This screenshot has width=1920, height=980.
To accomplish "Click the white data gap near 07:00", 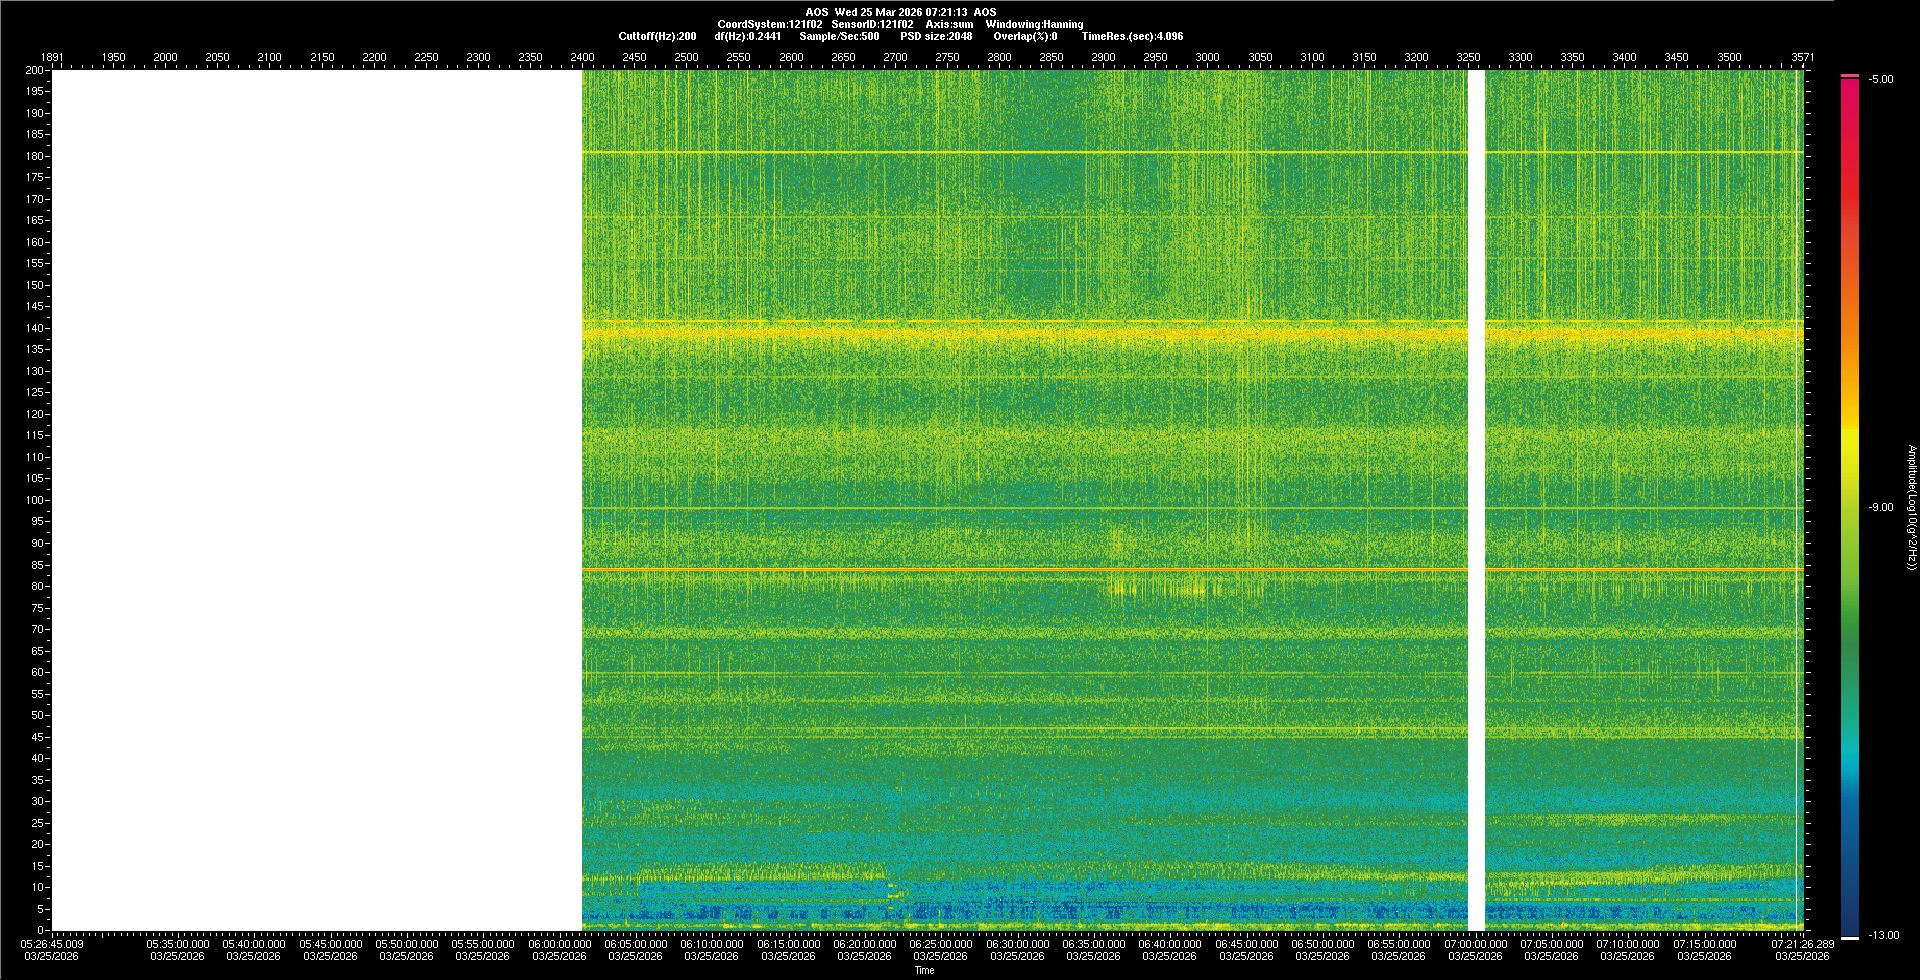I will tap(1476, 500).
